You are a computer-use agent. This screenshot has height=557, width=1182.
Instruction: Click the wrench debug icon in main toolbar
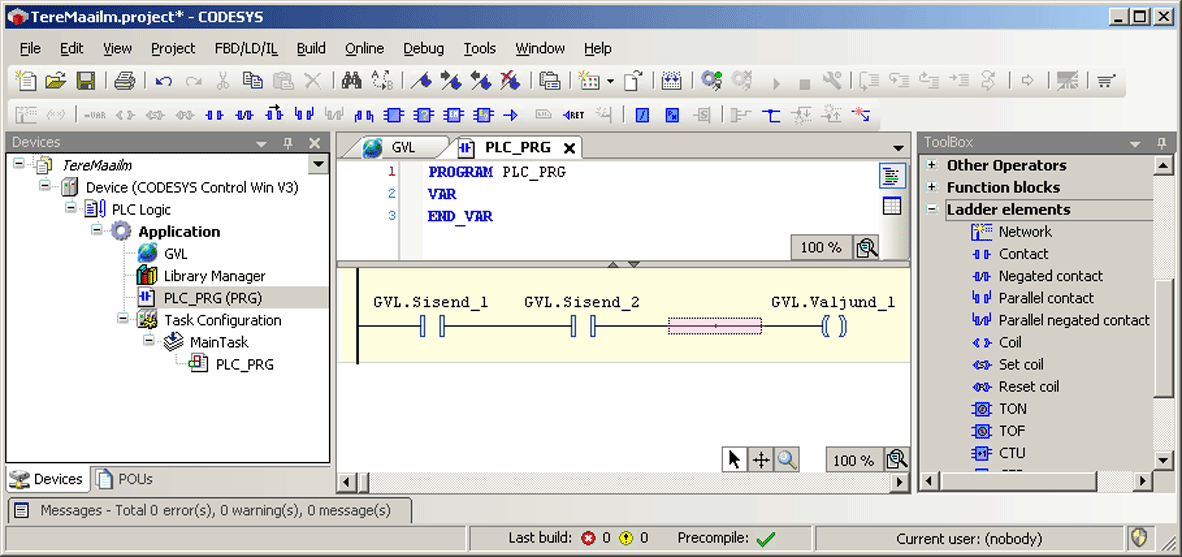pos(833,80)
